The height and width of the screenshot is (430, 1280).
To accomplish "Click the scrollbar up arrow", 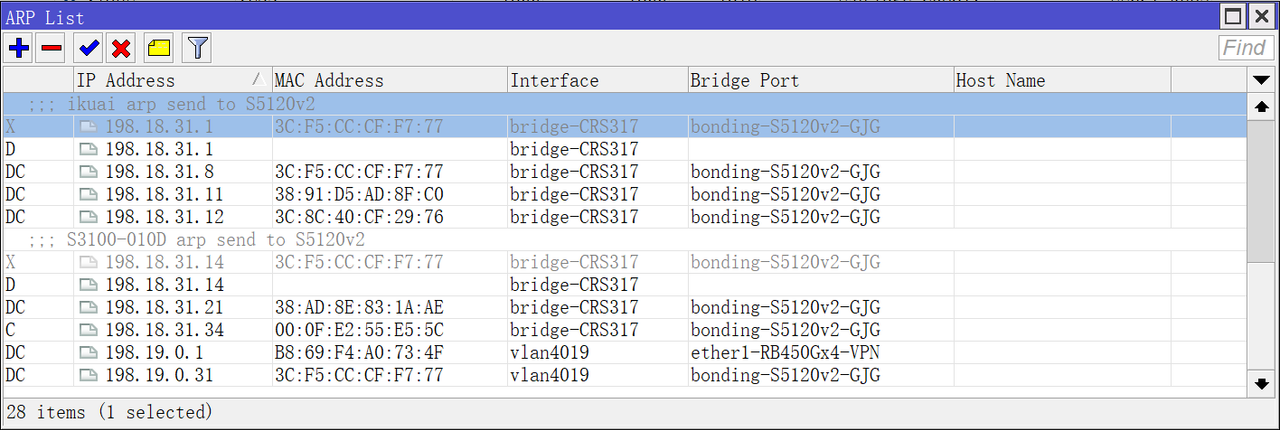I will (1261, 106).
